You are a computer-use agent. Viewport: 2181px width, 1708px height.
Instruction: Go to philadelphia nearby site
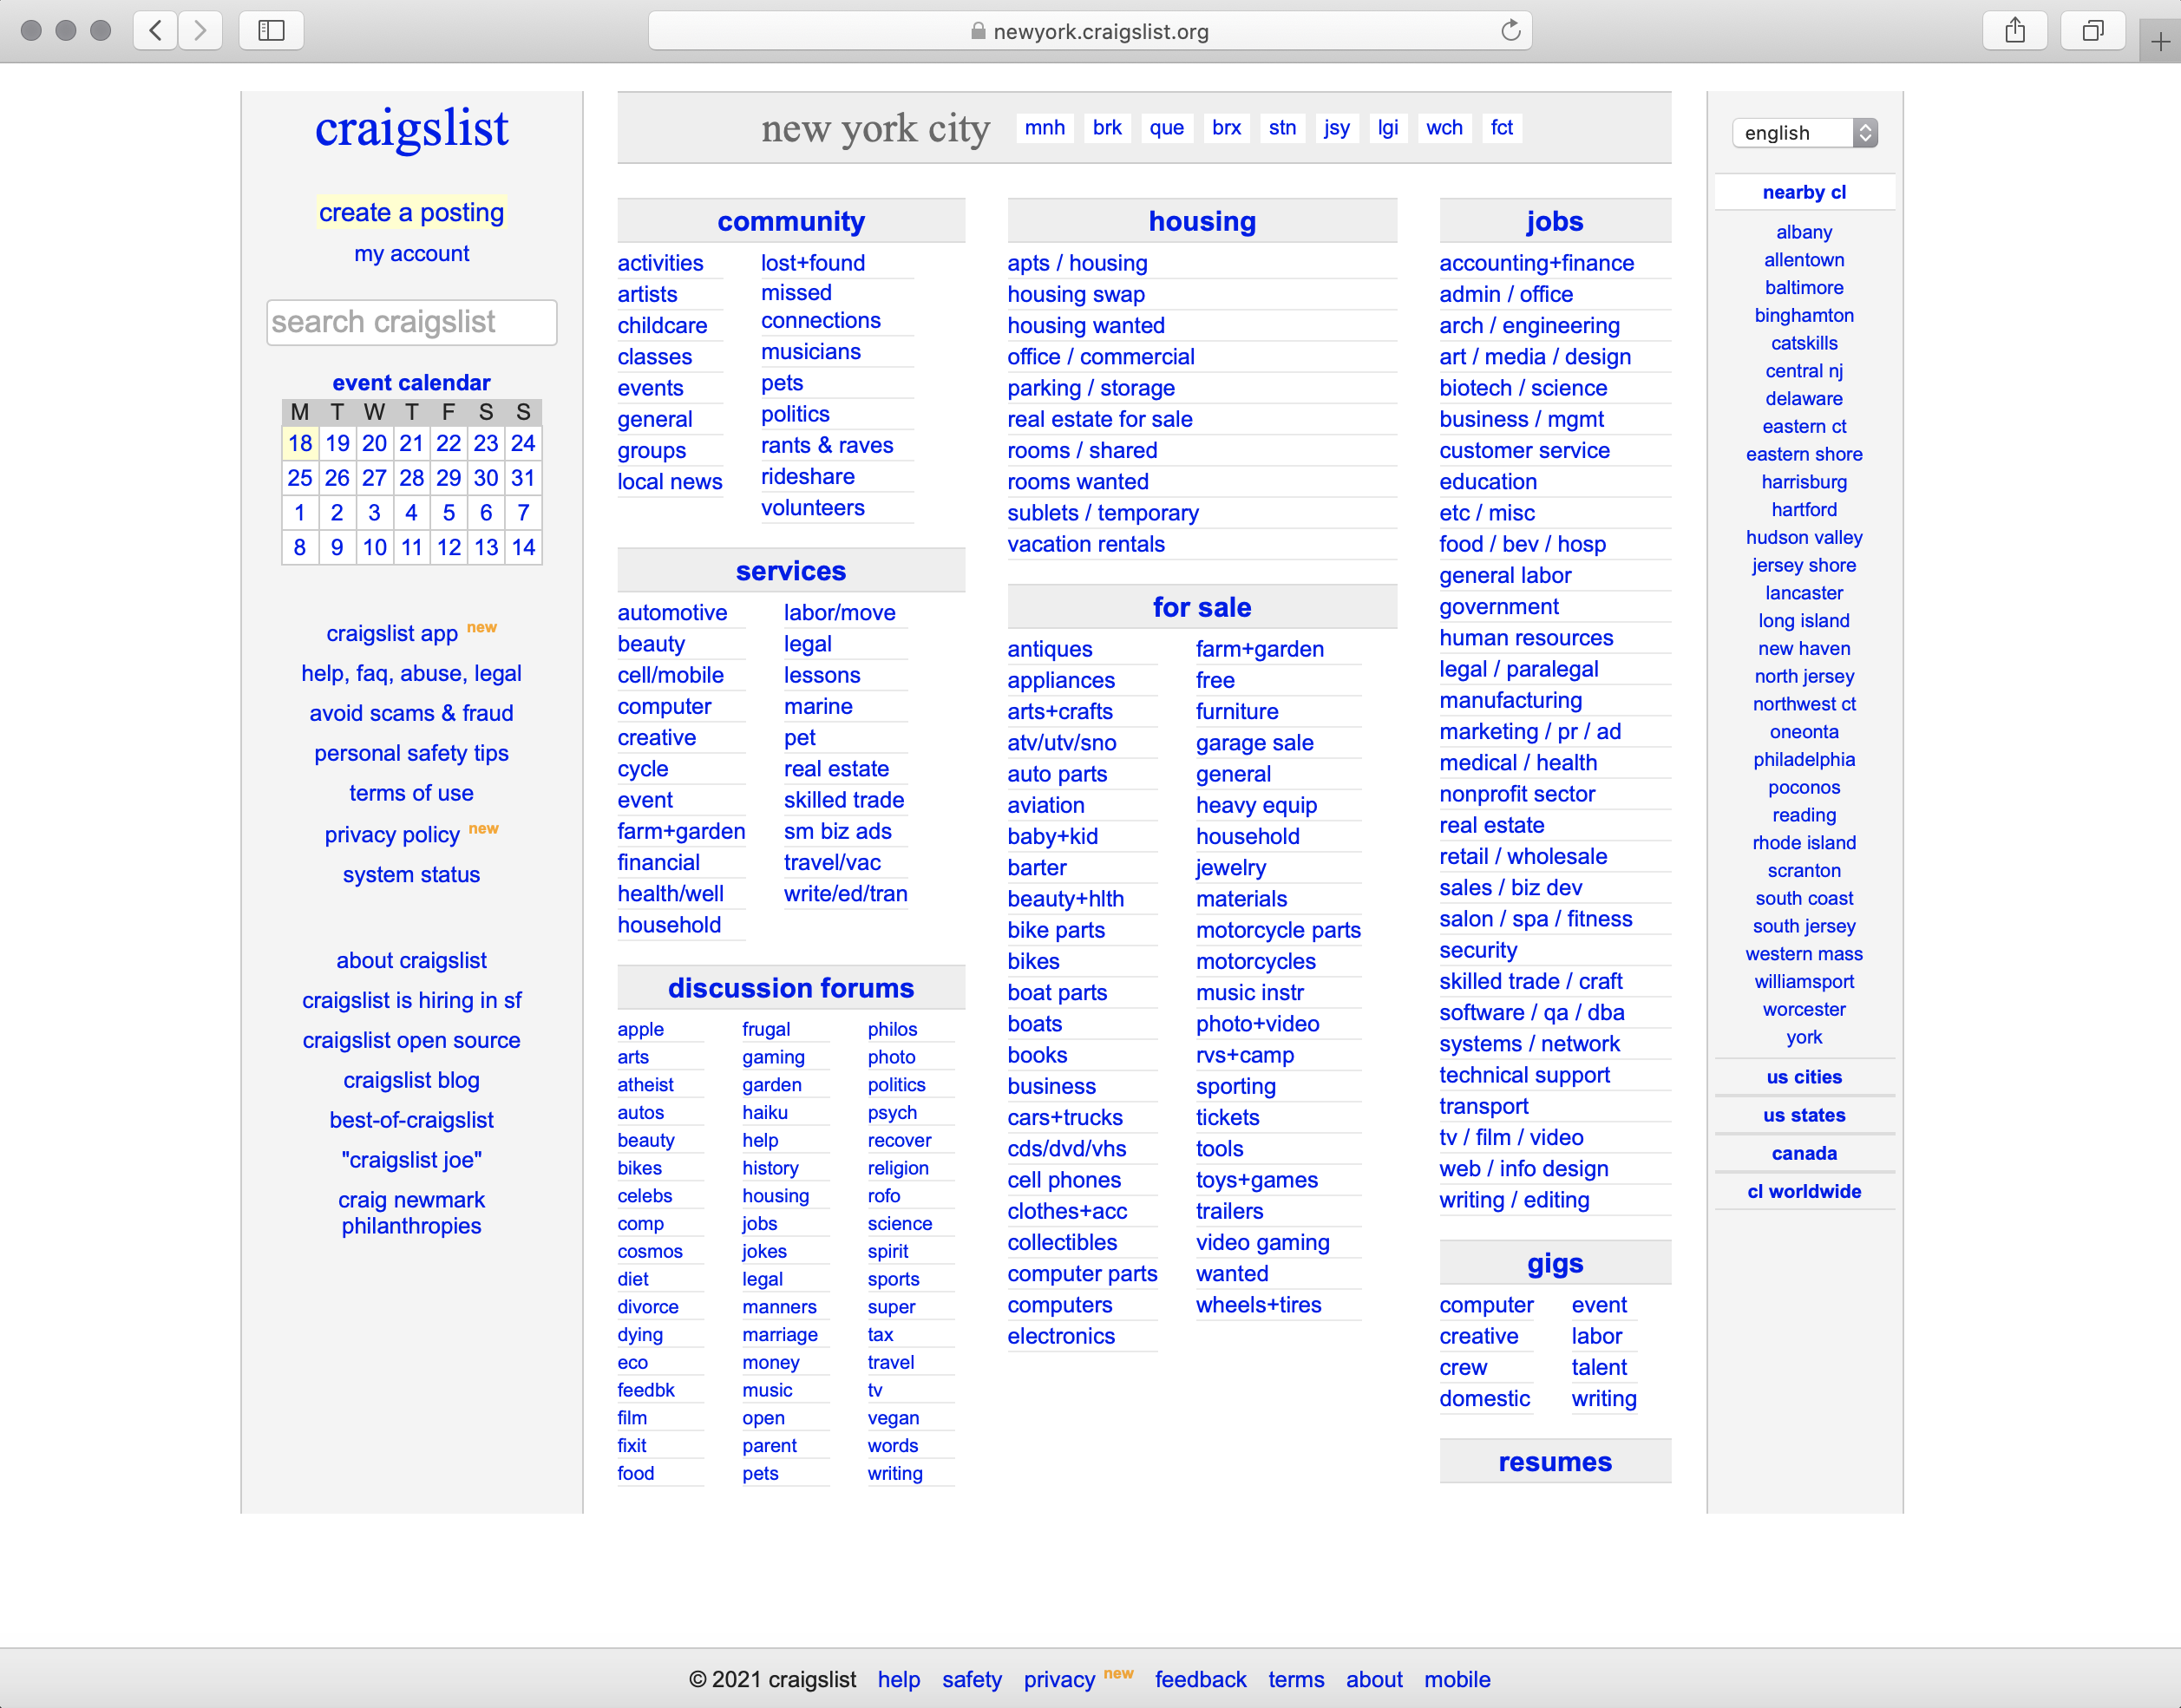click(1804, 760)
